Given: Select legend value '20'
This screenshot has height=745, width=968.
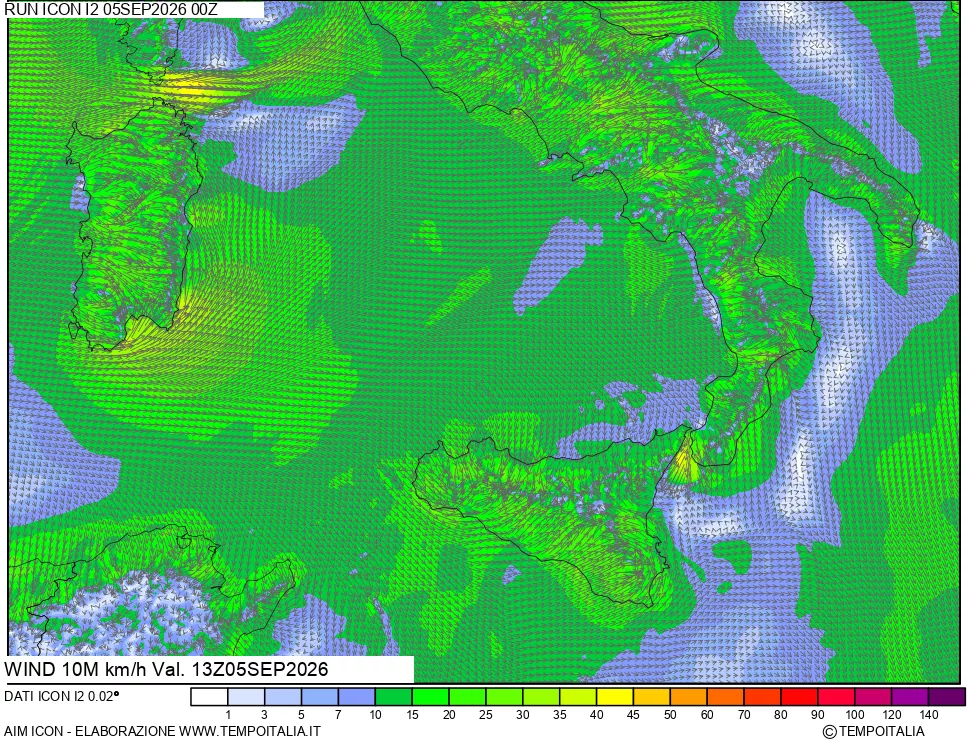Looking at the screenshot, I should [x=449, y=715].
